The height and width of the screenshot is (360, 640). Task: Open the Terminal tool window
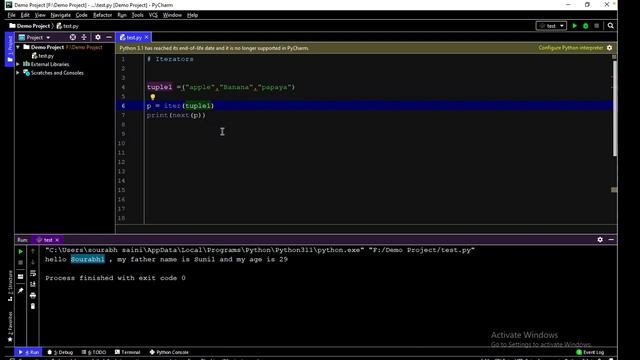[127, 352]
